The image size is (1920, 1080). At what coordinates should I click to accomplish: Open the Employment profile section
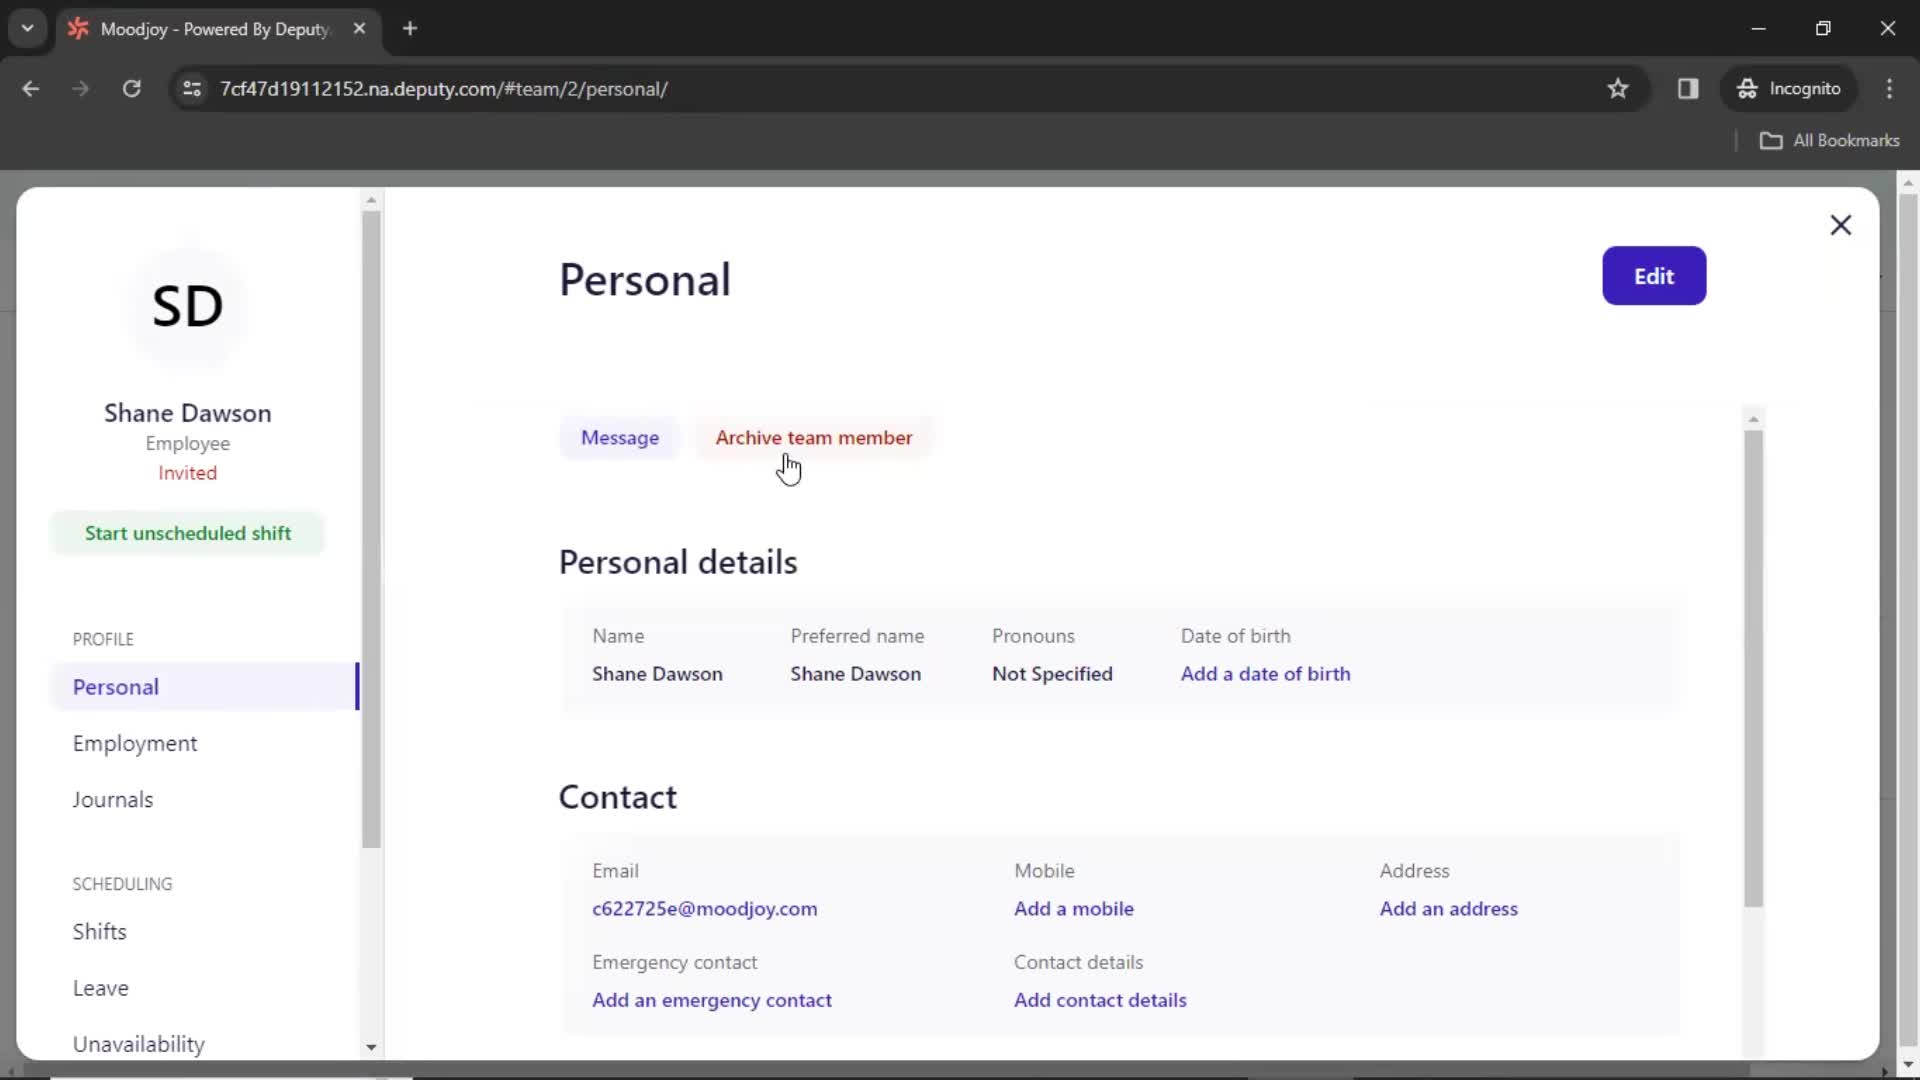135,742
